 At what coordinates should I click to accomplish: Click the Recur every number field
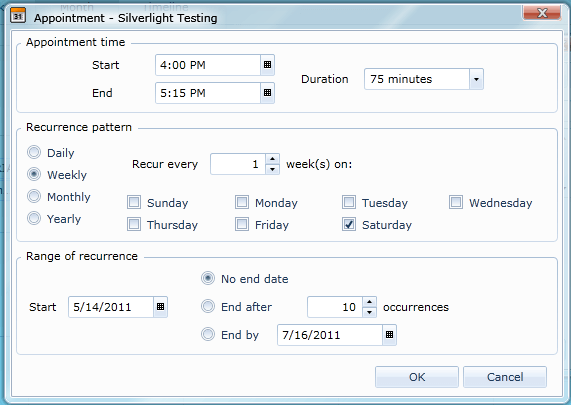(x=238, y=164)
